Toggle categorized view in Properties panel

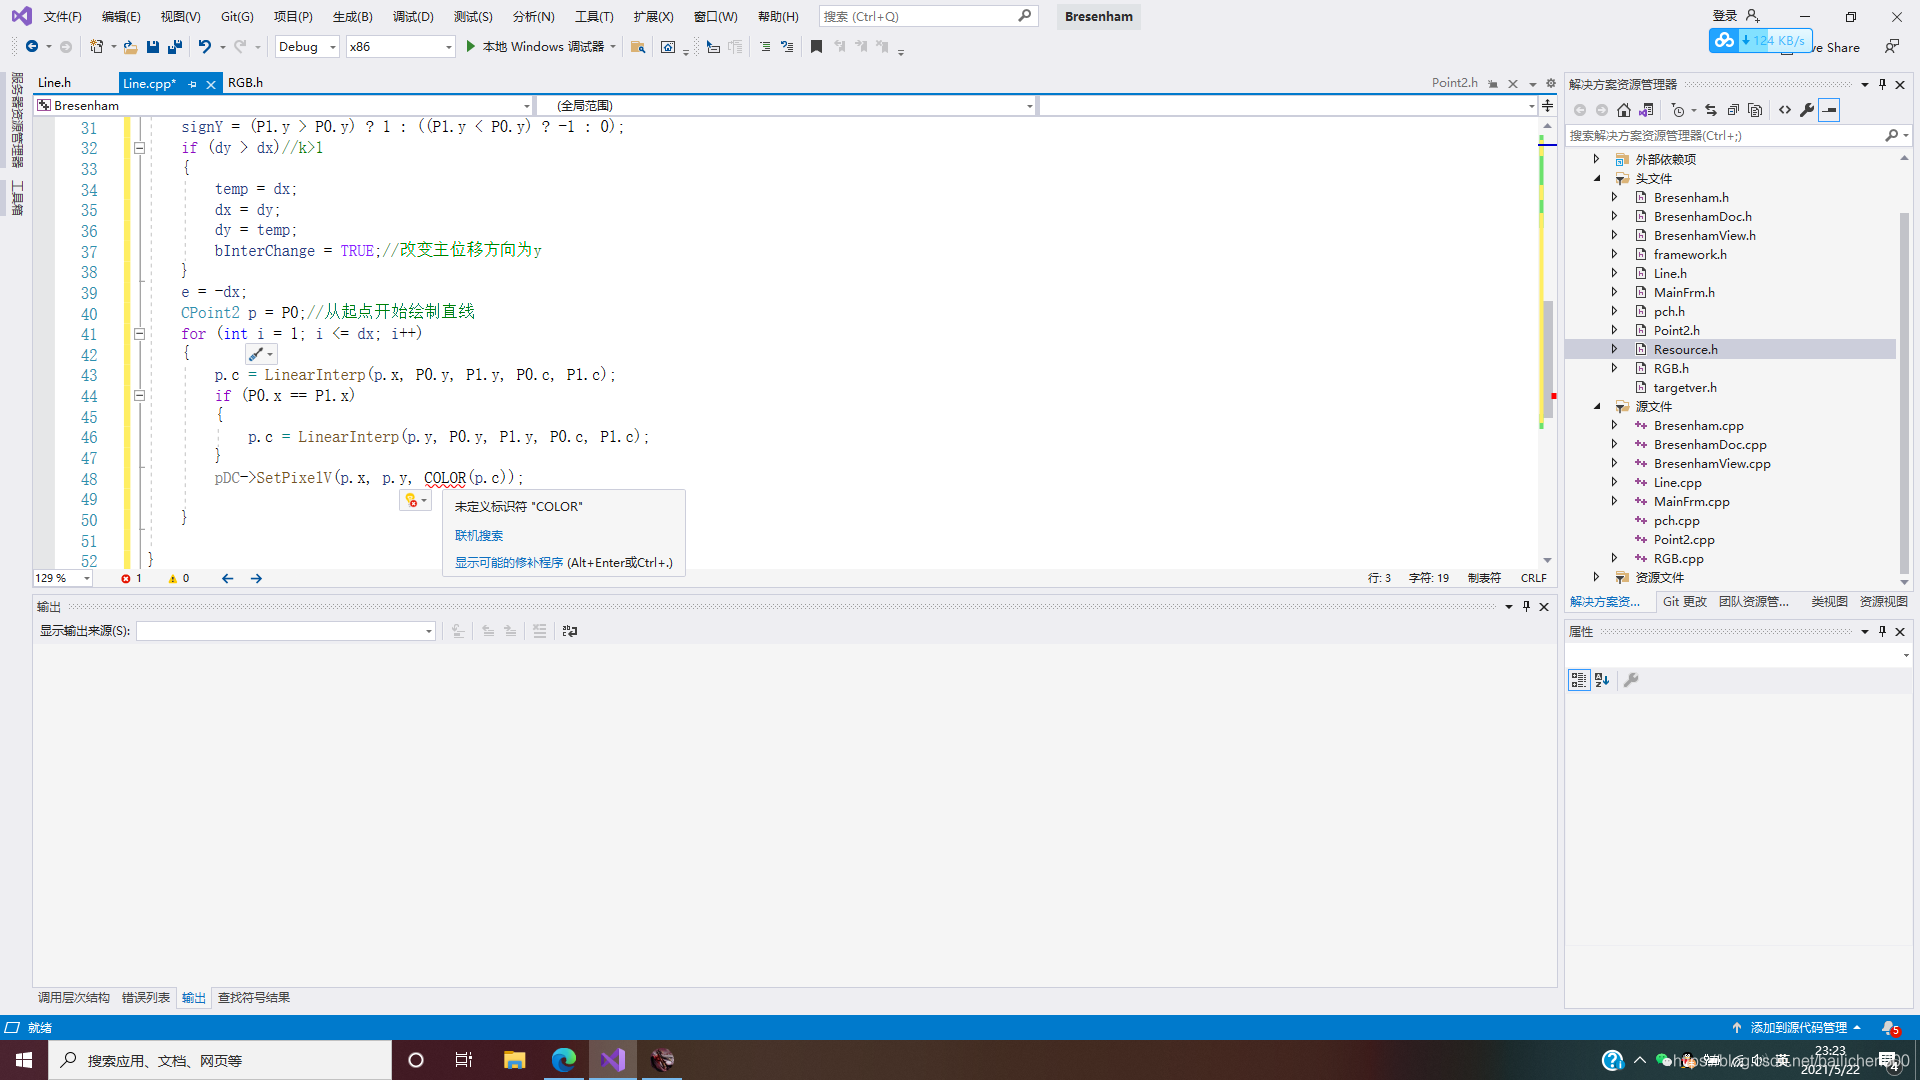point(1578,680)
